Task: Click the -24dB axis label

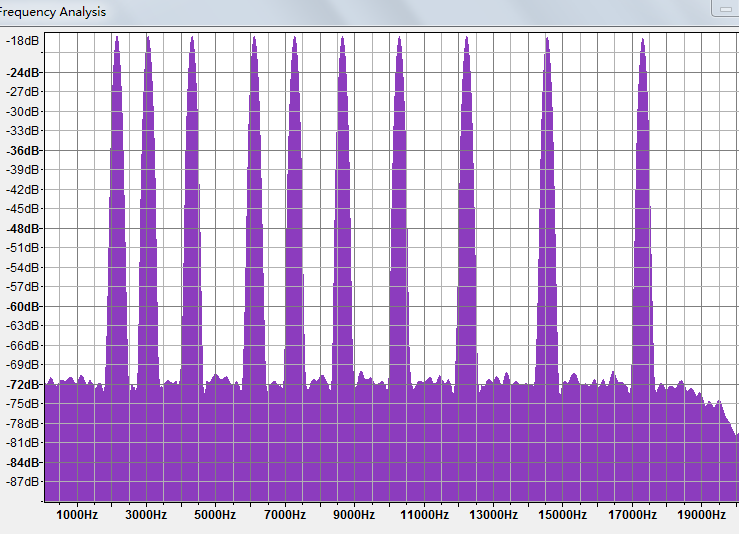Action: [22, 73]
